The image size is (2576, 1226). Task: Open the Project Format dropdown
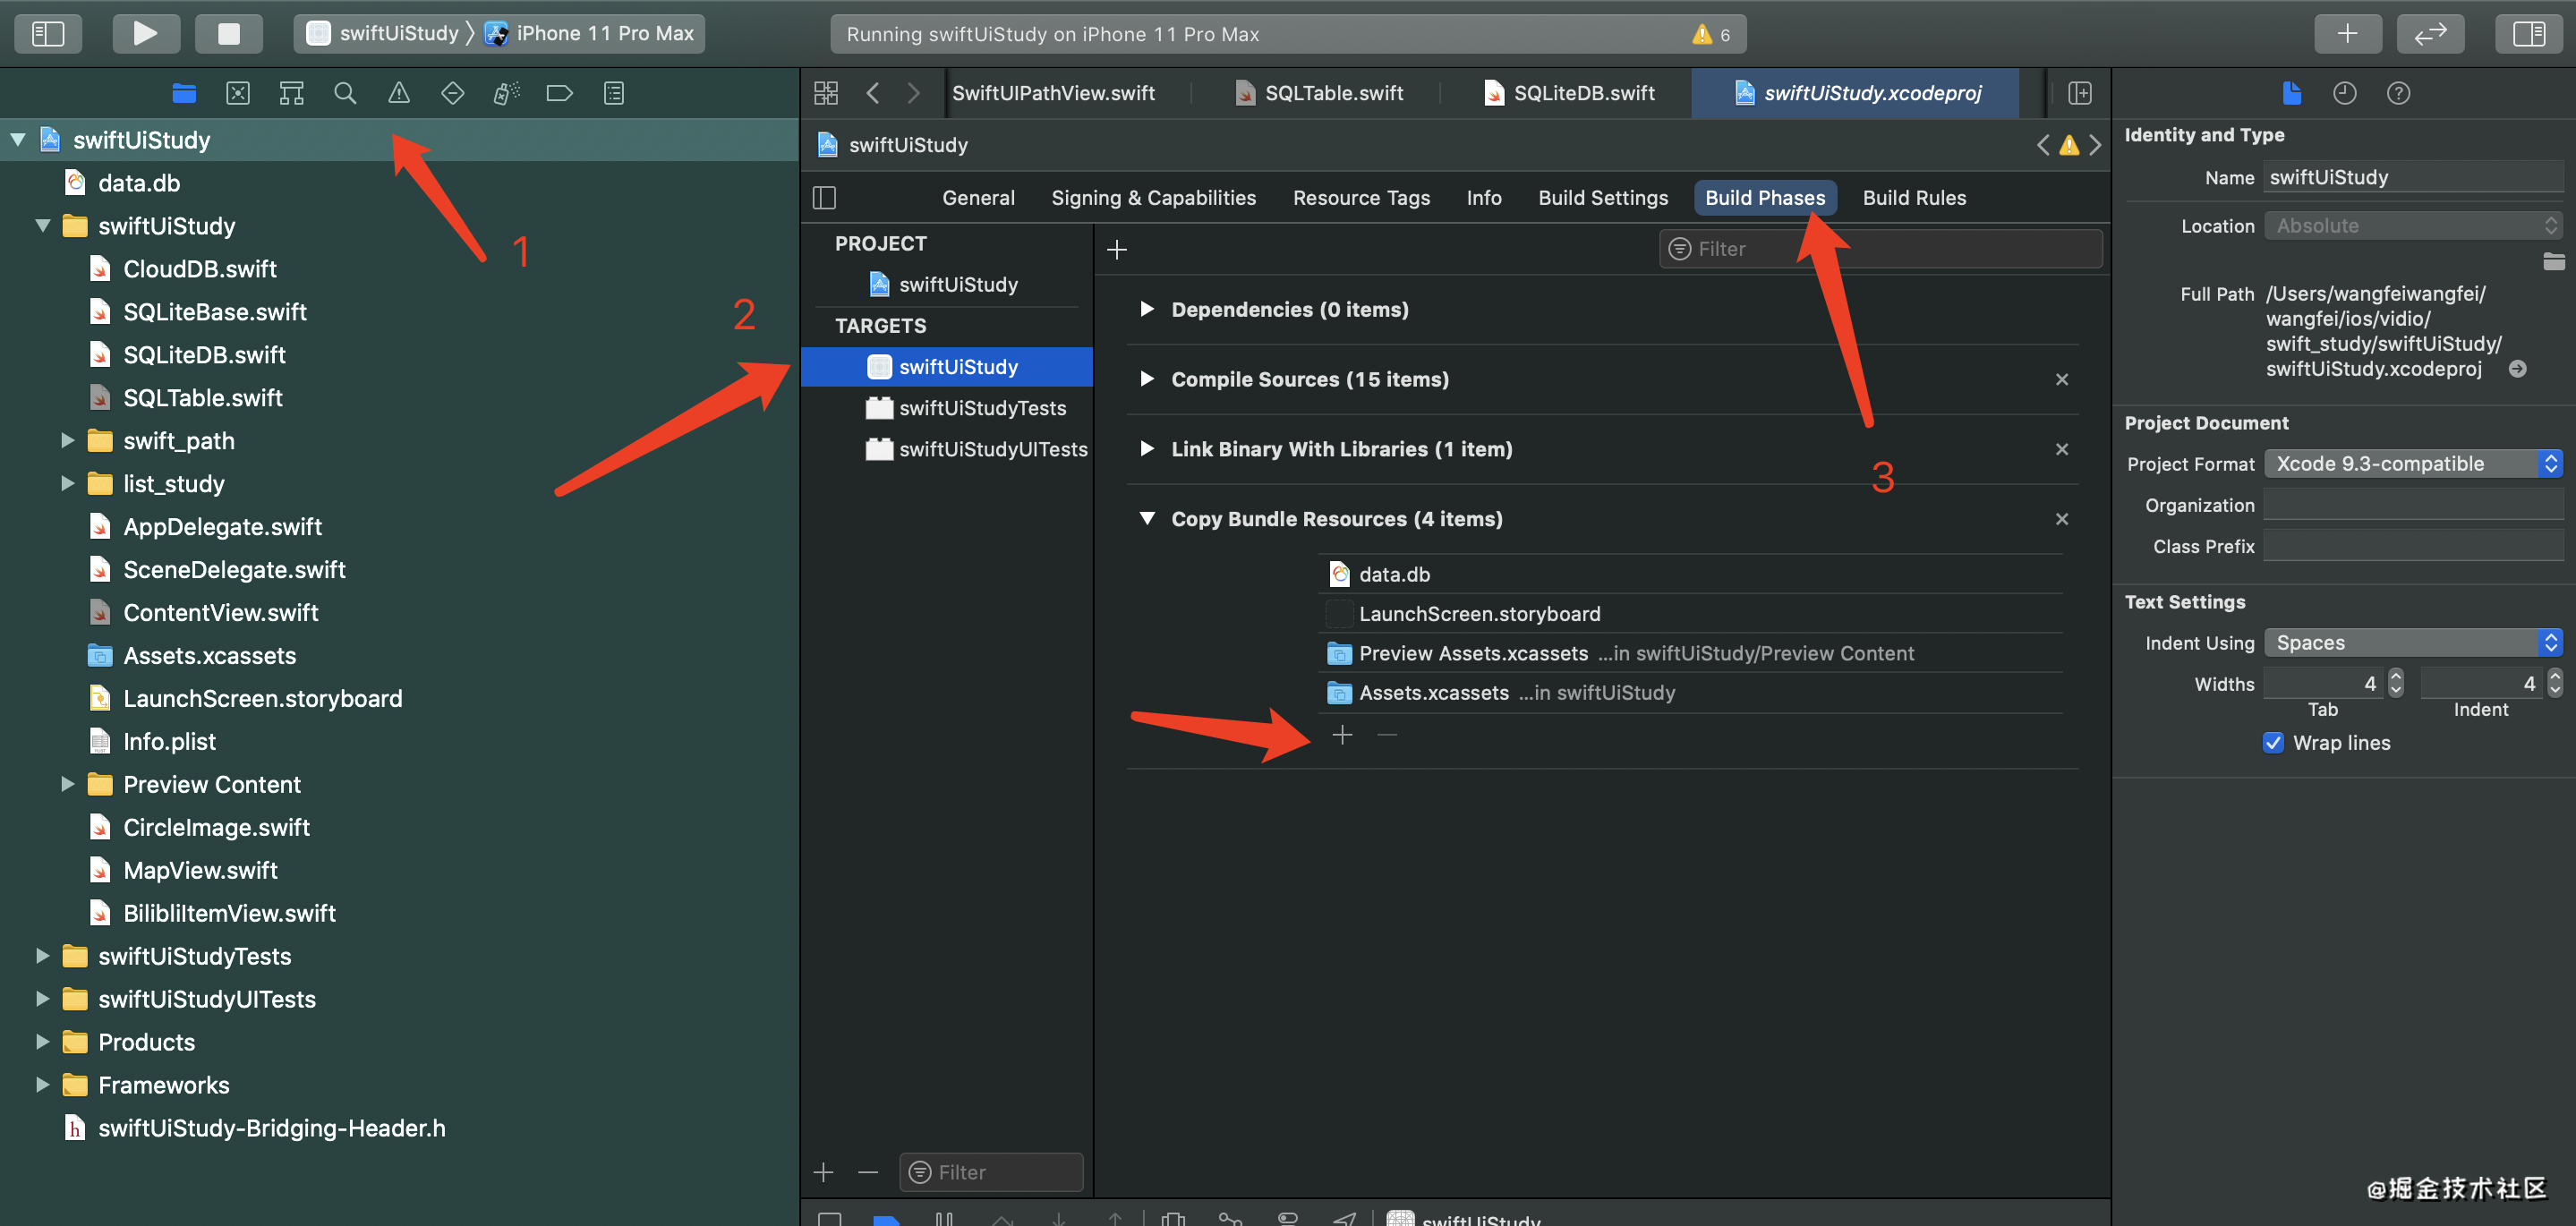click(2412, 463)
